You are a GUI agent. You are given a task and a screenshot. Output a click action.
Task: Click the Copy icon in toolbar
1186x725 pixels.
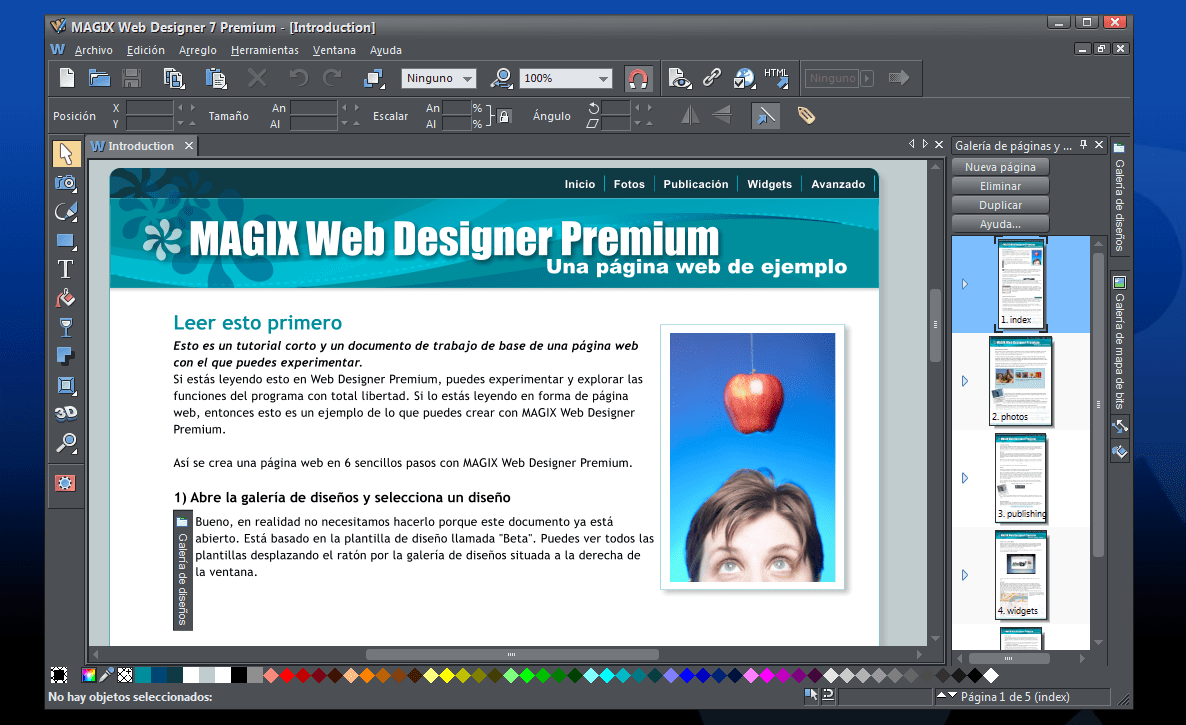[x=174, y=78]
